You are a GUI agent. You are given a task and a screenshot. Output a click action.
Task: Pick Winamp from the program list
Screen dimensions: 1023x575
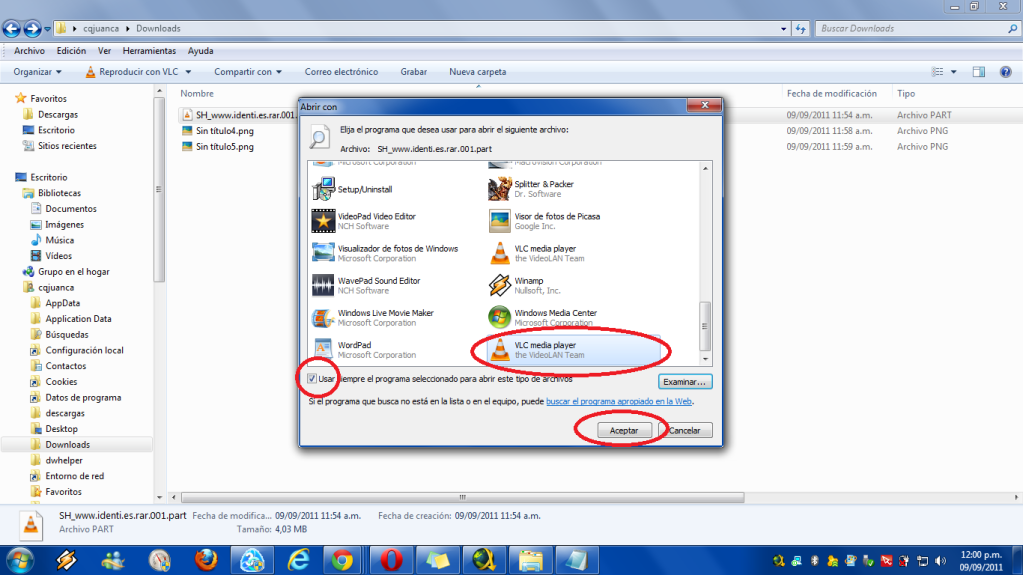(525, 285)
